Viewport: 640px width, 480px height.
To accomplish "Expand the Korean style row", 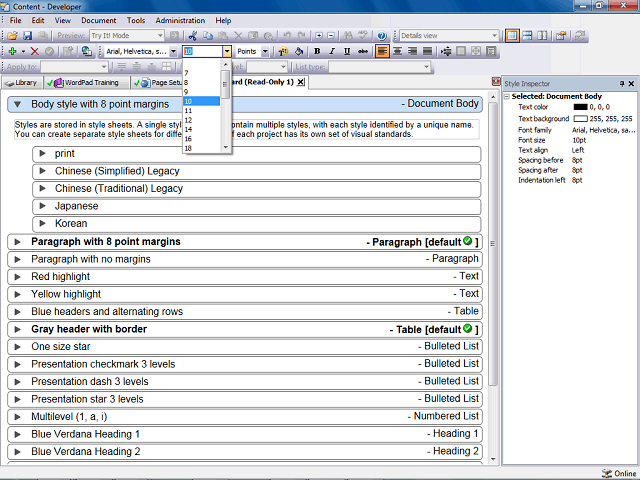I will pos(42,223).
